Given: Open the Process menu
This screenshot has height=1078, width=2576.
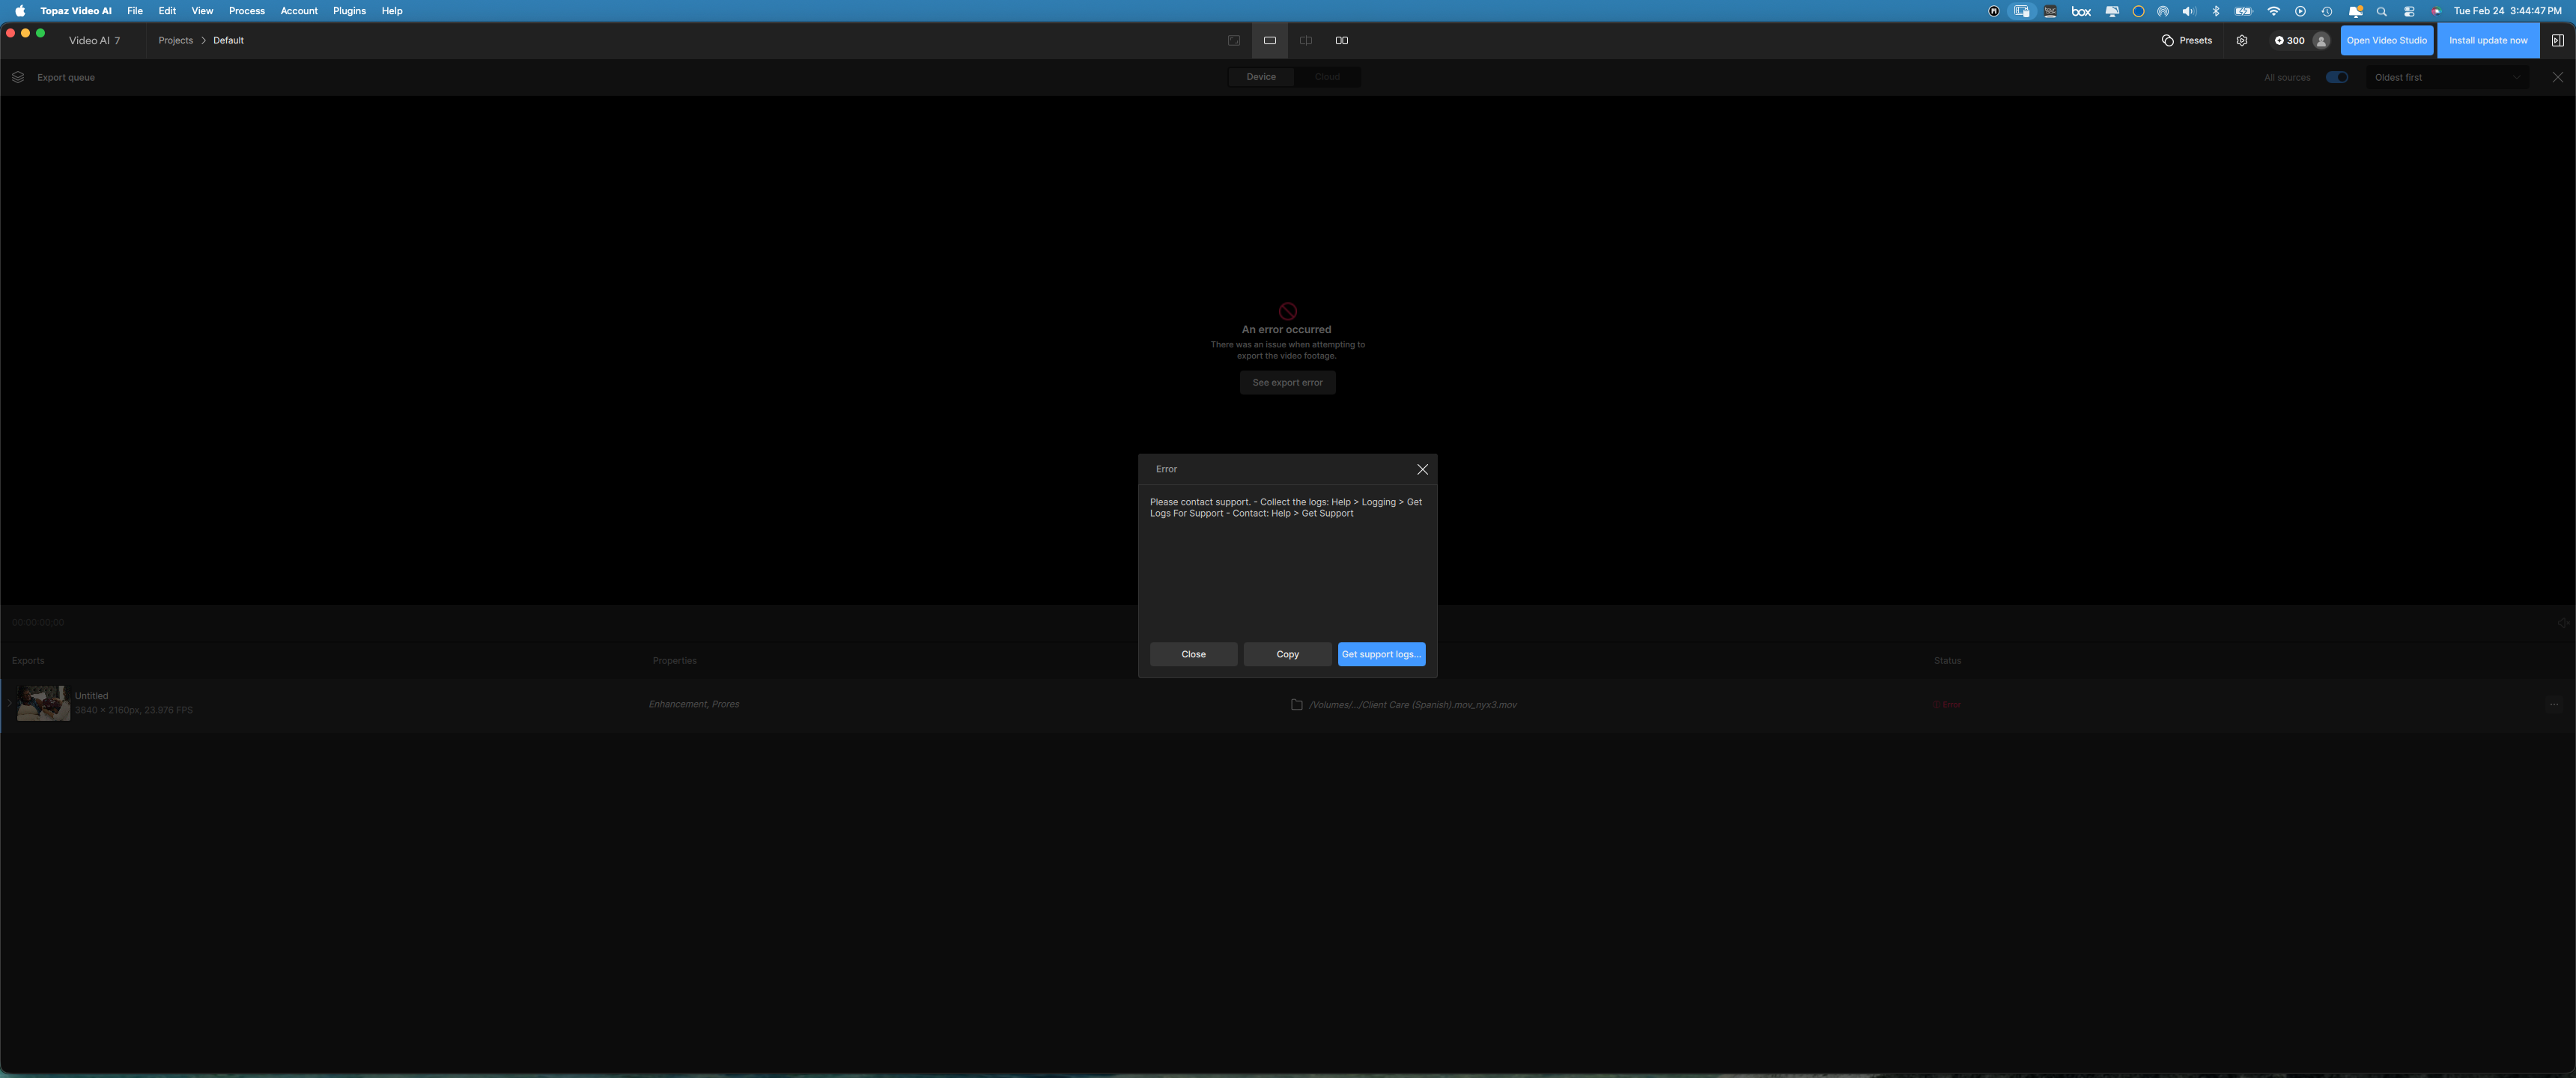Looking at the screenshot, I should tap(246, 11).
